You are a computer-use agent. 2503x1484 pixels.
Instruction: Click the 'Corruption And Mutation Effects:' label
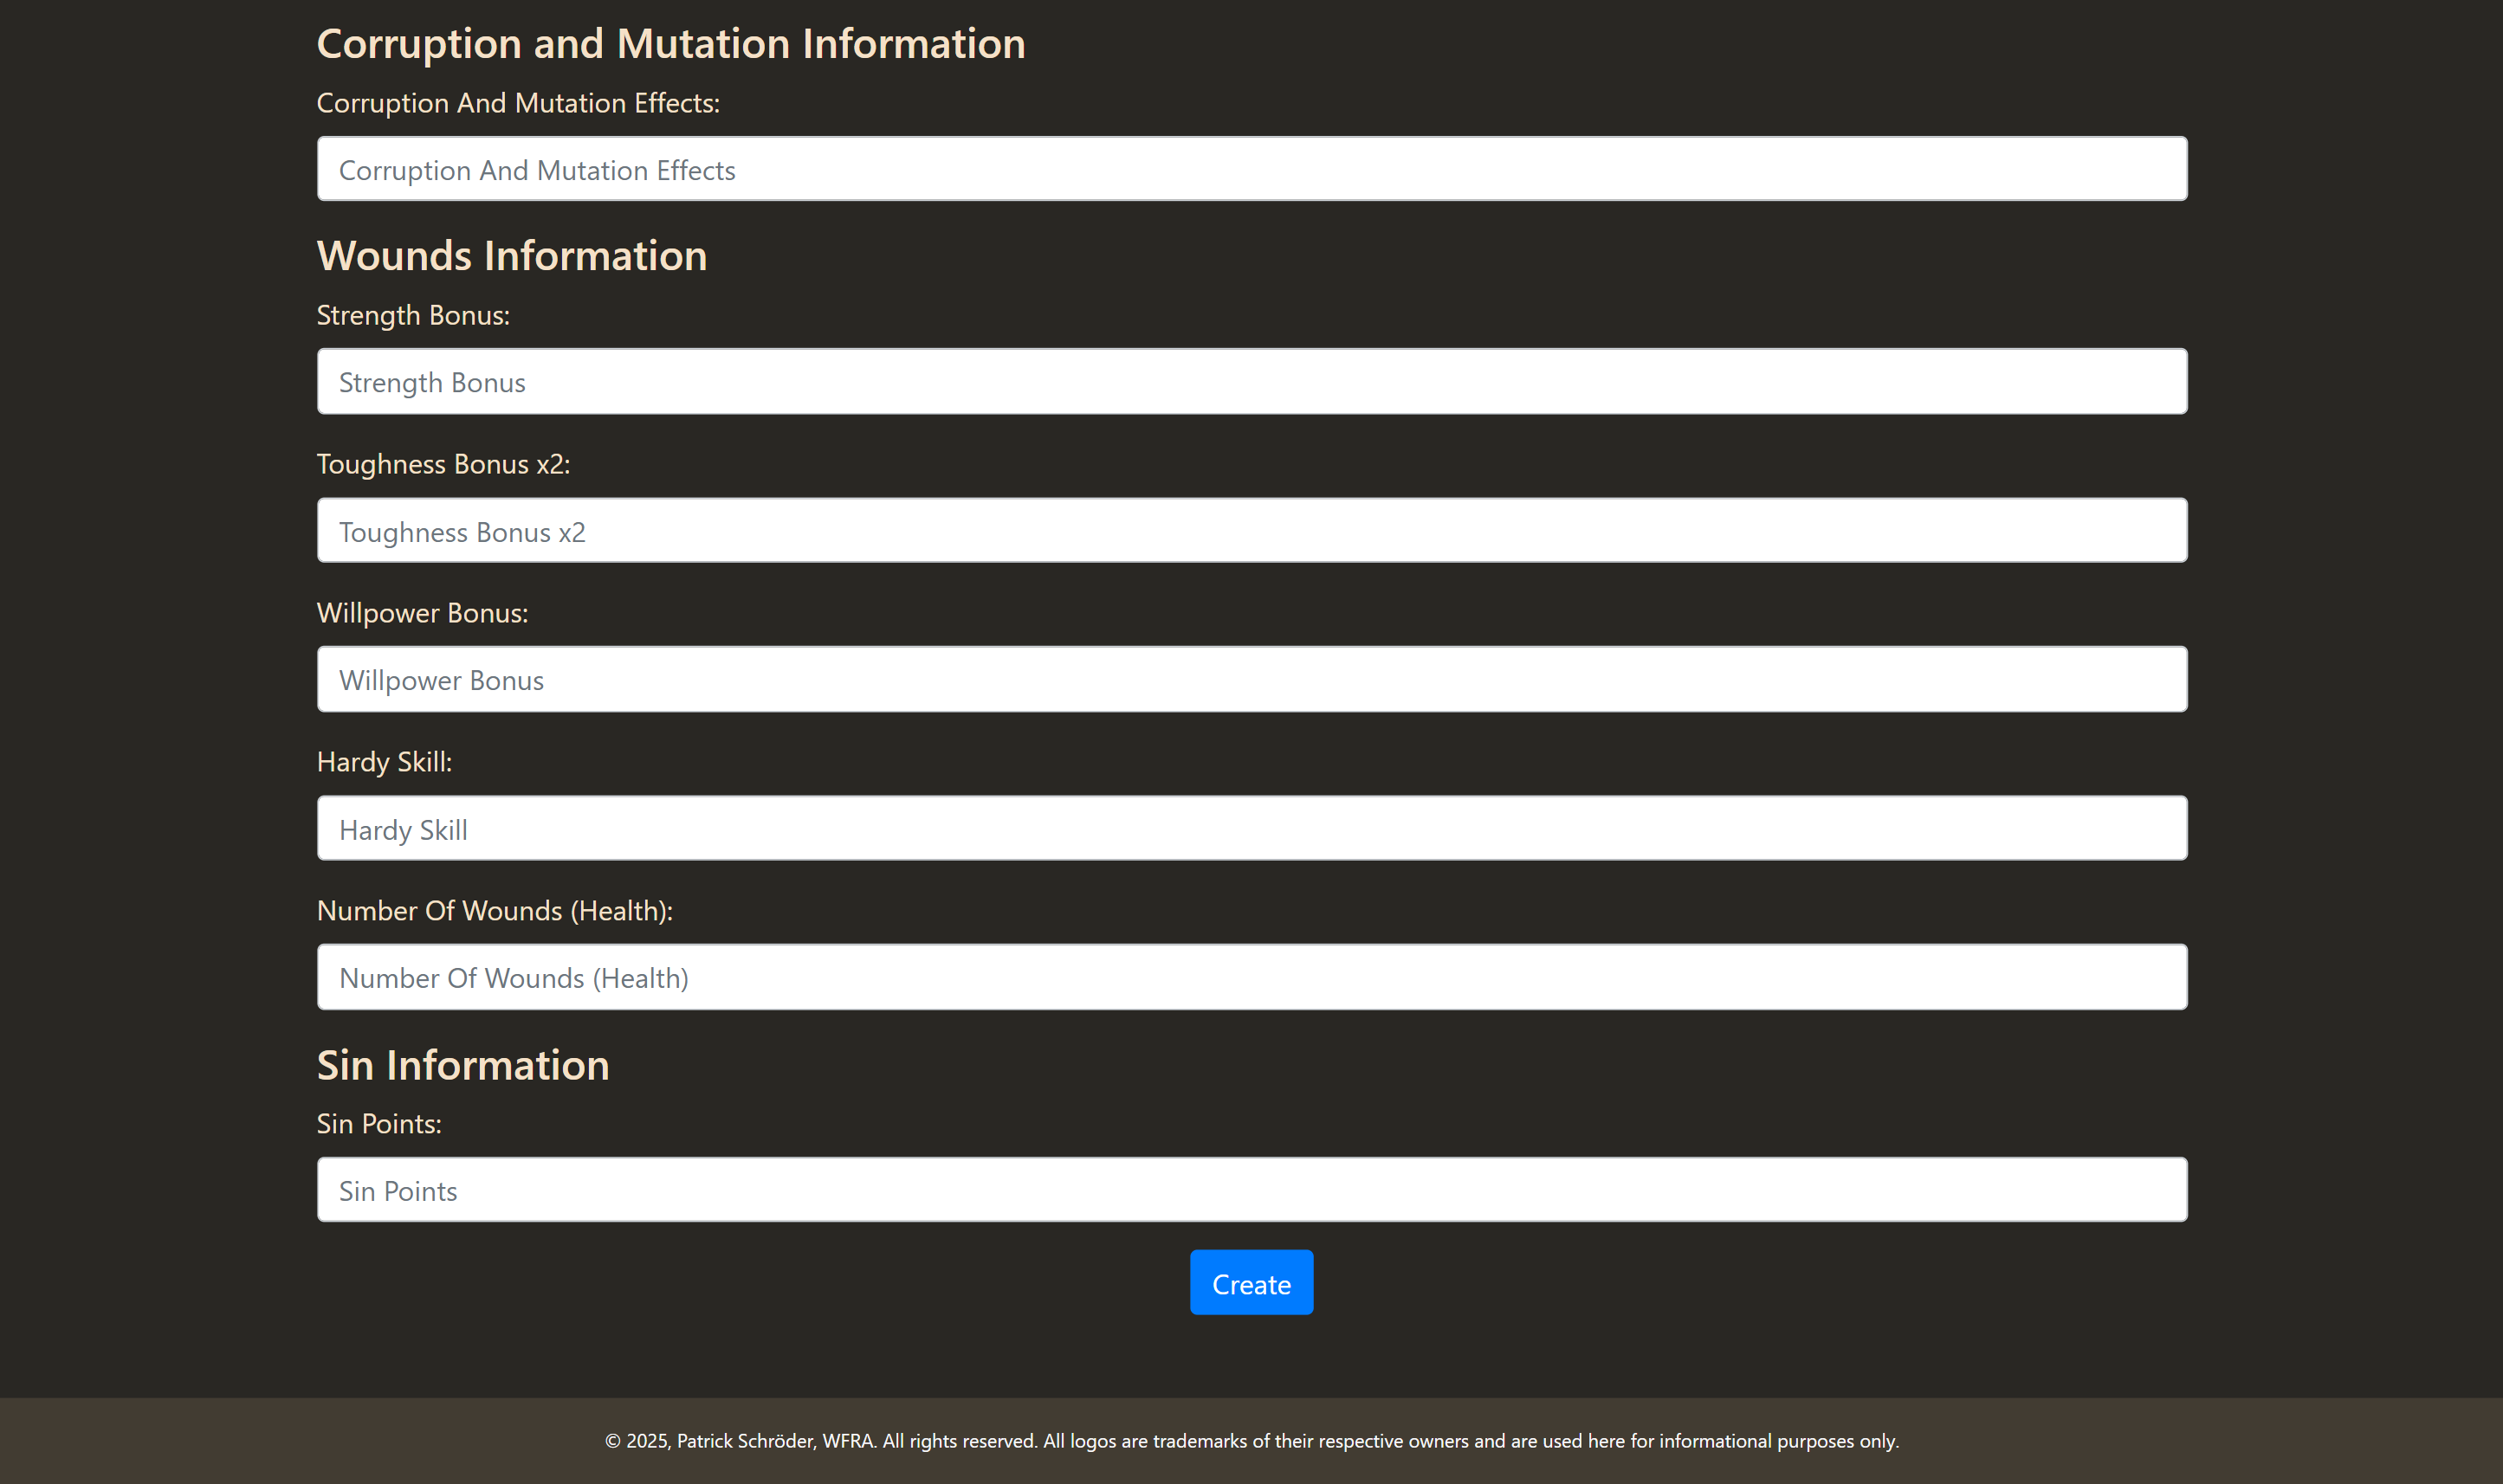[518, 103]
